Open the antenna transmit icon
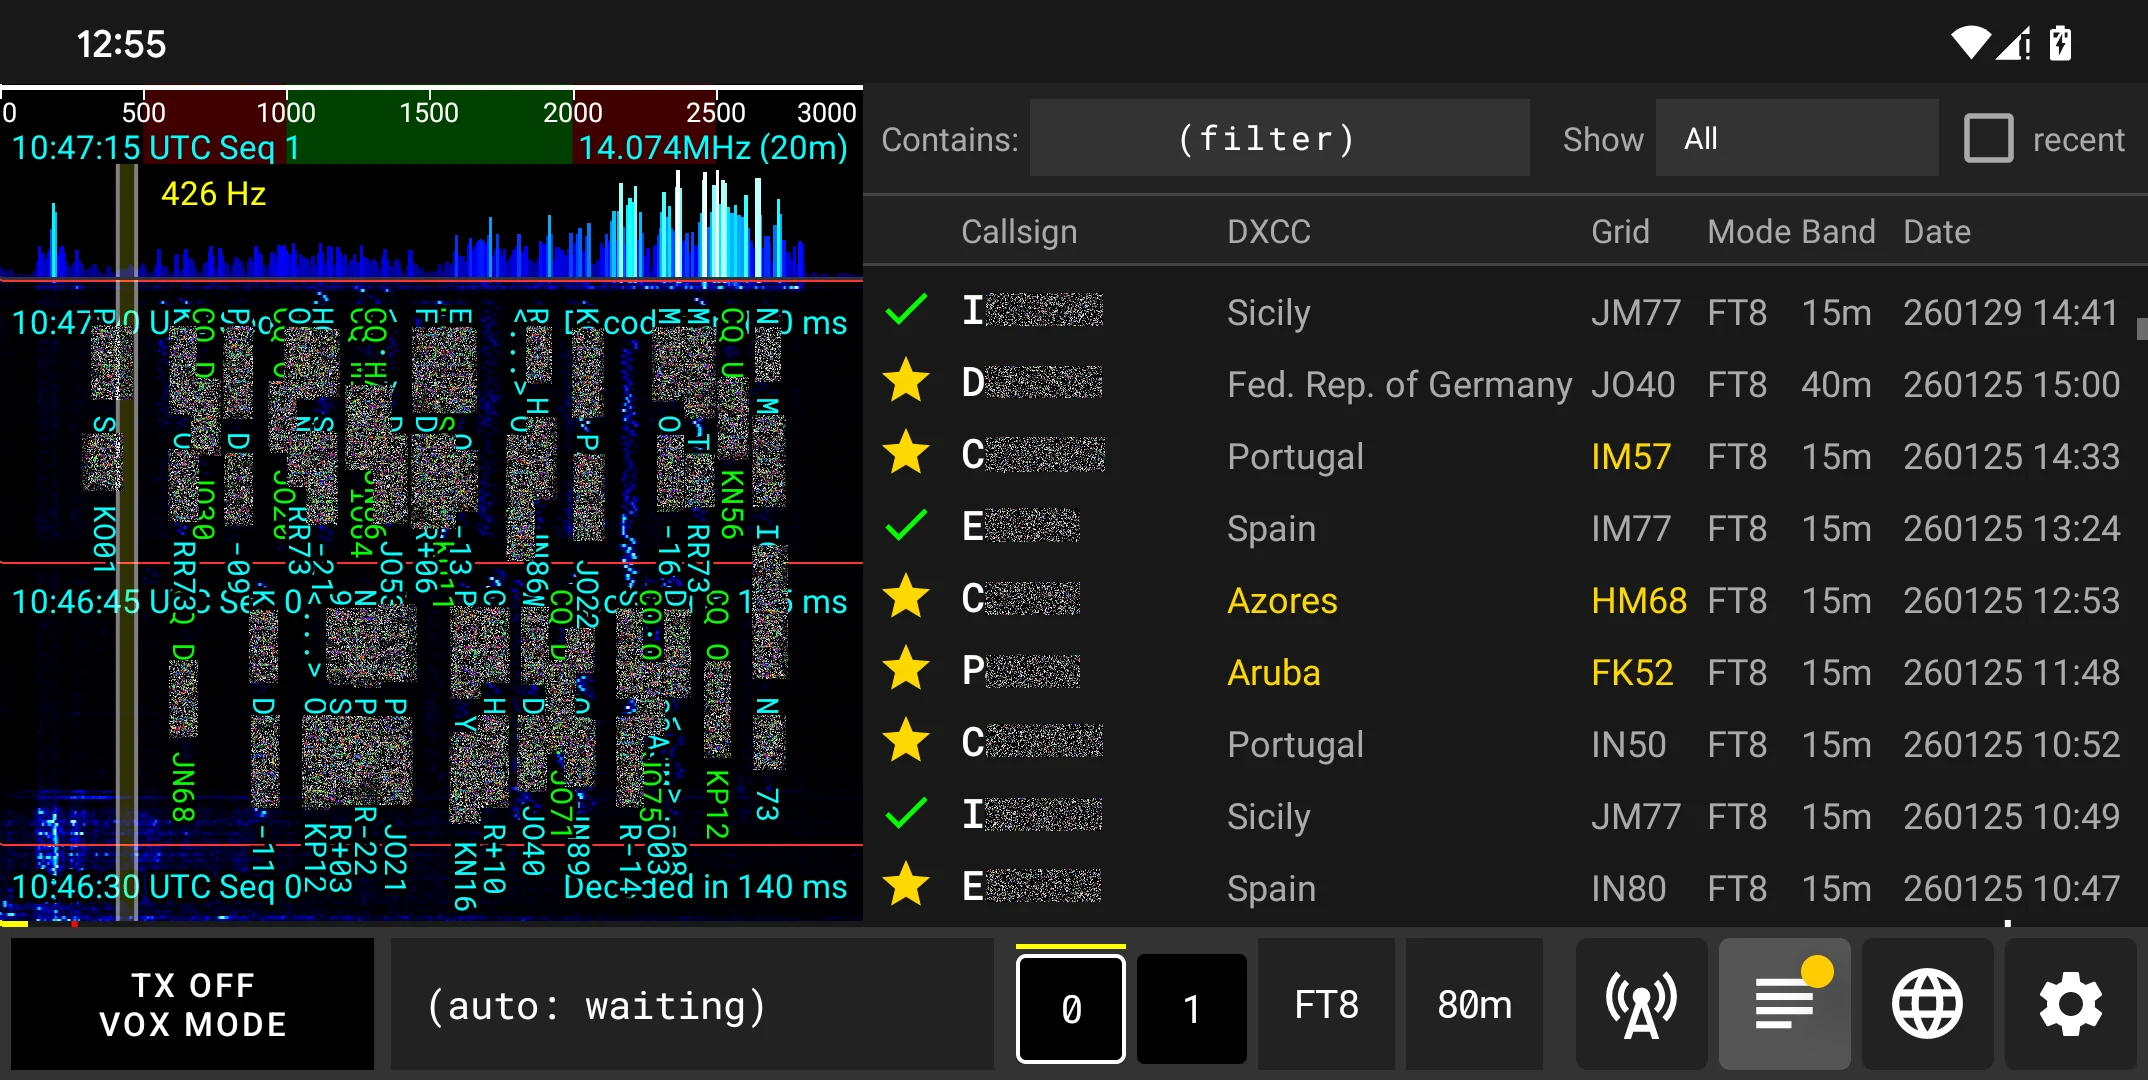This screenshot has height=1080, width=2148. pyautogui.click(x=1641, y=1004)
